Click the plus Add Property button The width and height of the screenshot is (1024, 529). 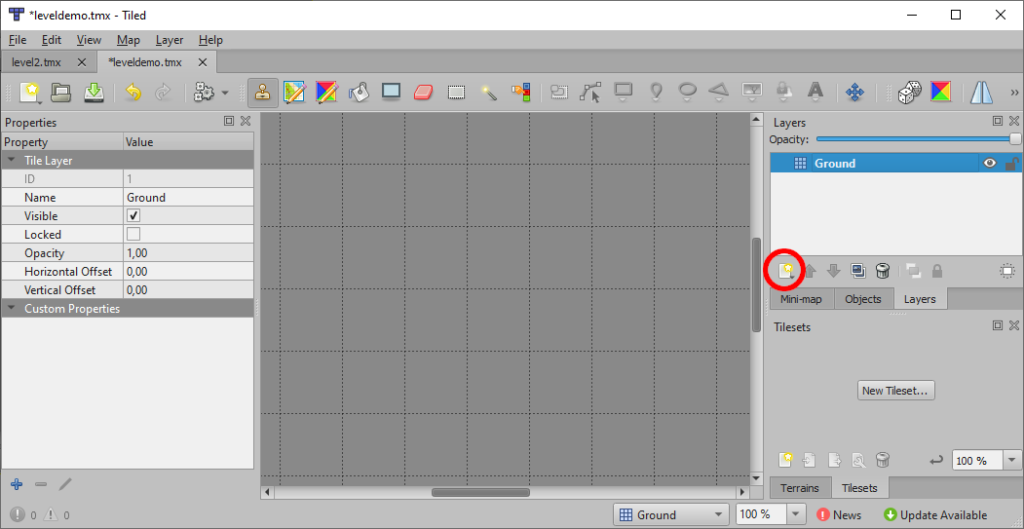18,484
